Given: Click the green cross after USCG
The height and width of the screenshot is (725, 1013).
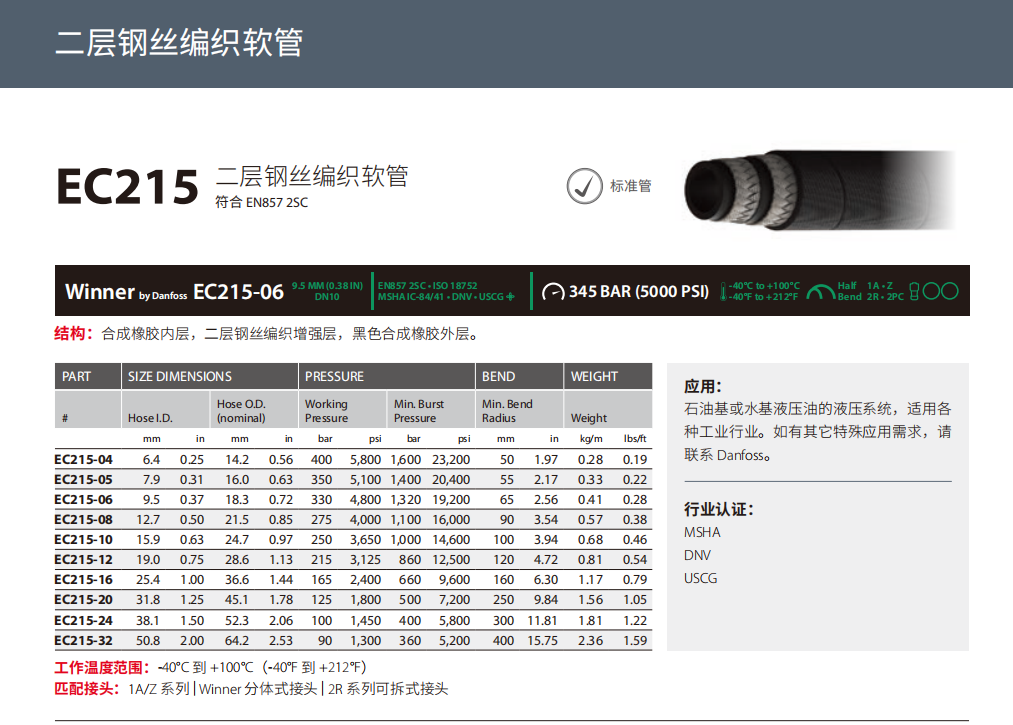Looking at the screenshot, I should click(510, 297).
